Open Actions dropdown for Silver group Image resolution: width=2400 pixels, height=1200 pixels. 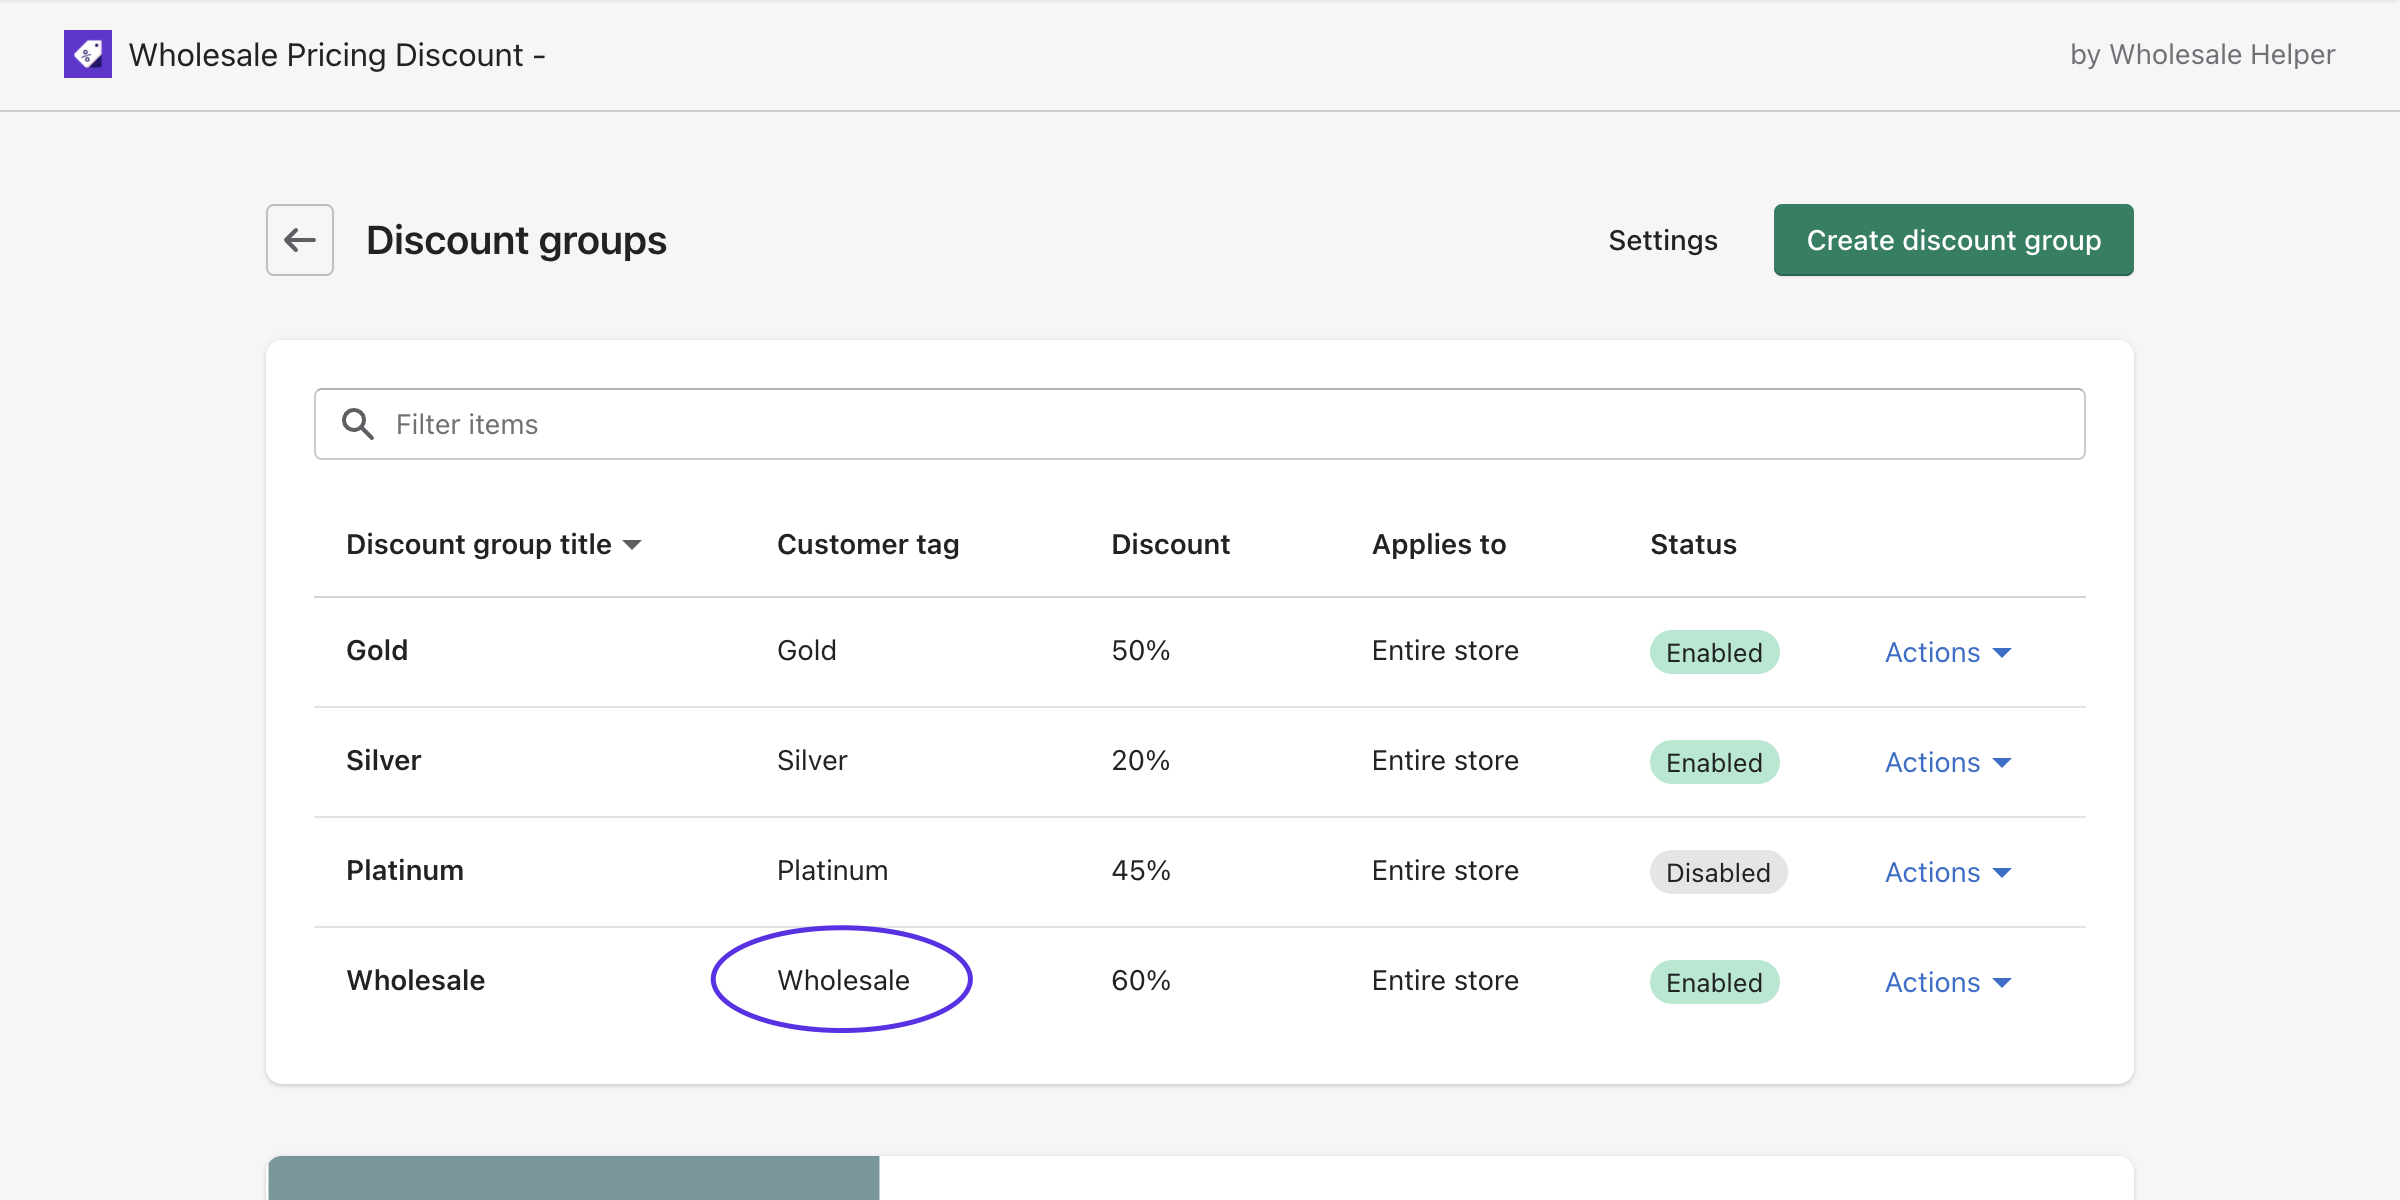point(1947,762)
